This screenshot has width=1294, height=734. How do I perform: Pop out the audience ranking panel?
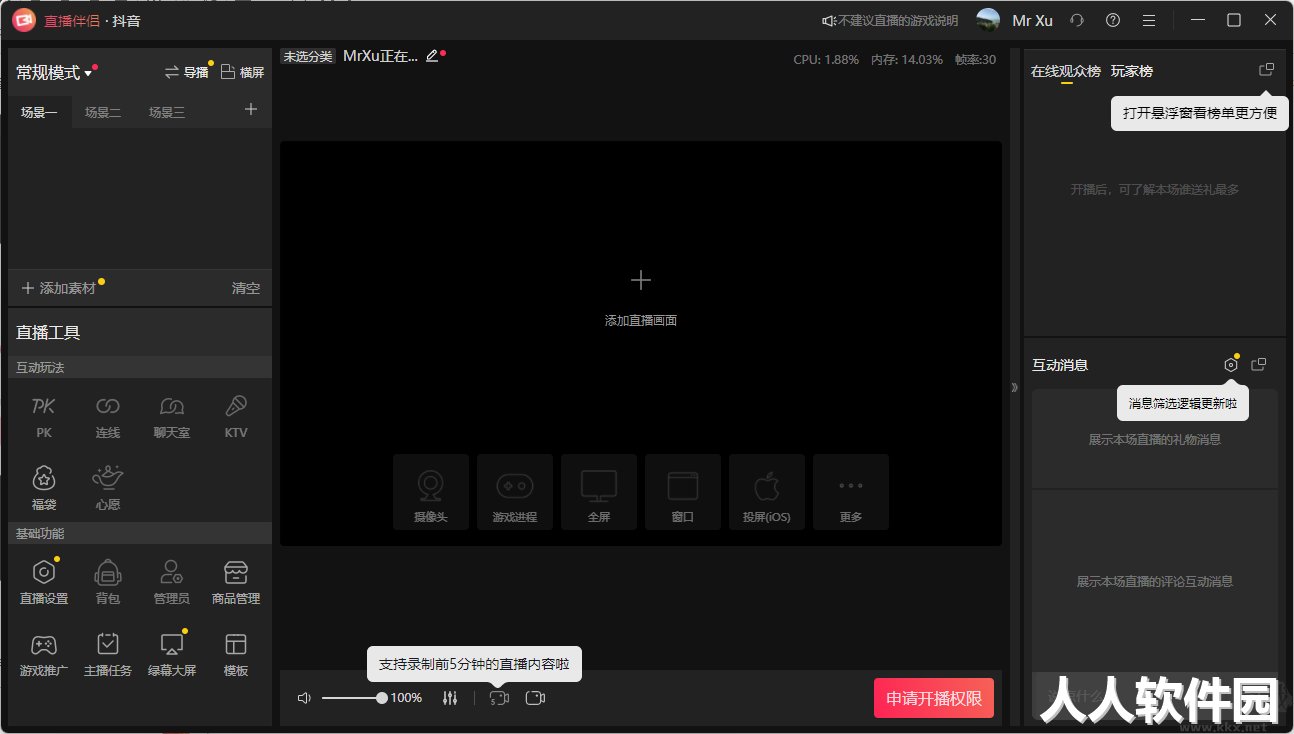(x=1266, y=70)
